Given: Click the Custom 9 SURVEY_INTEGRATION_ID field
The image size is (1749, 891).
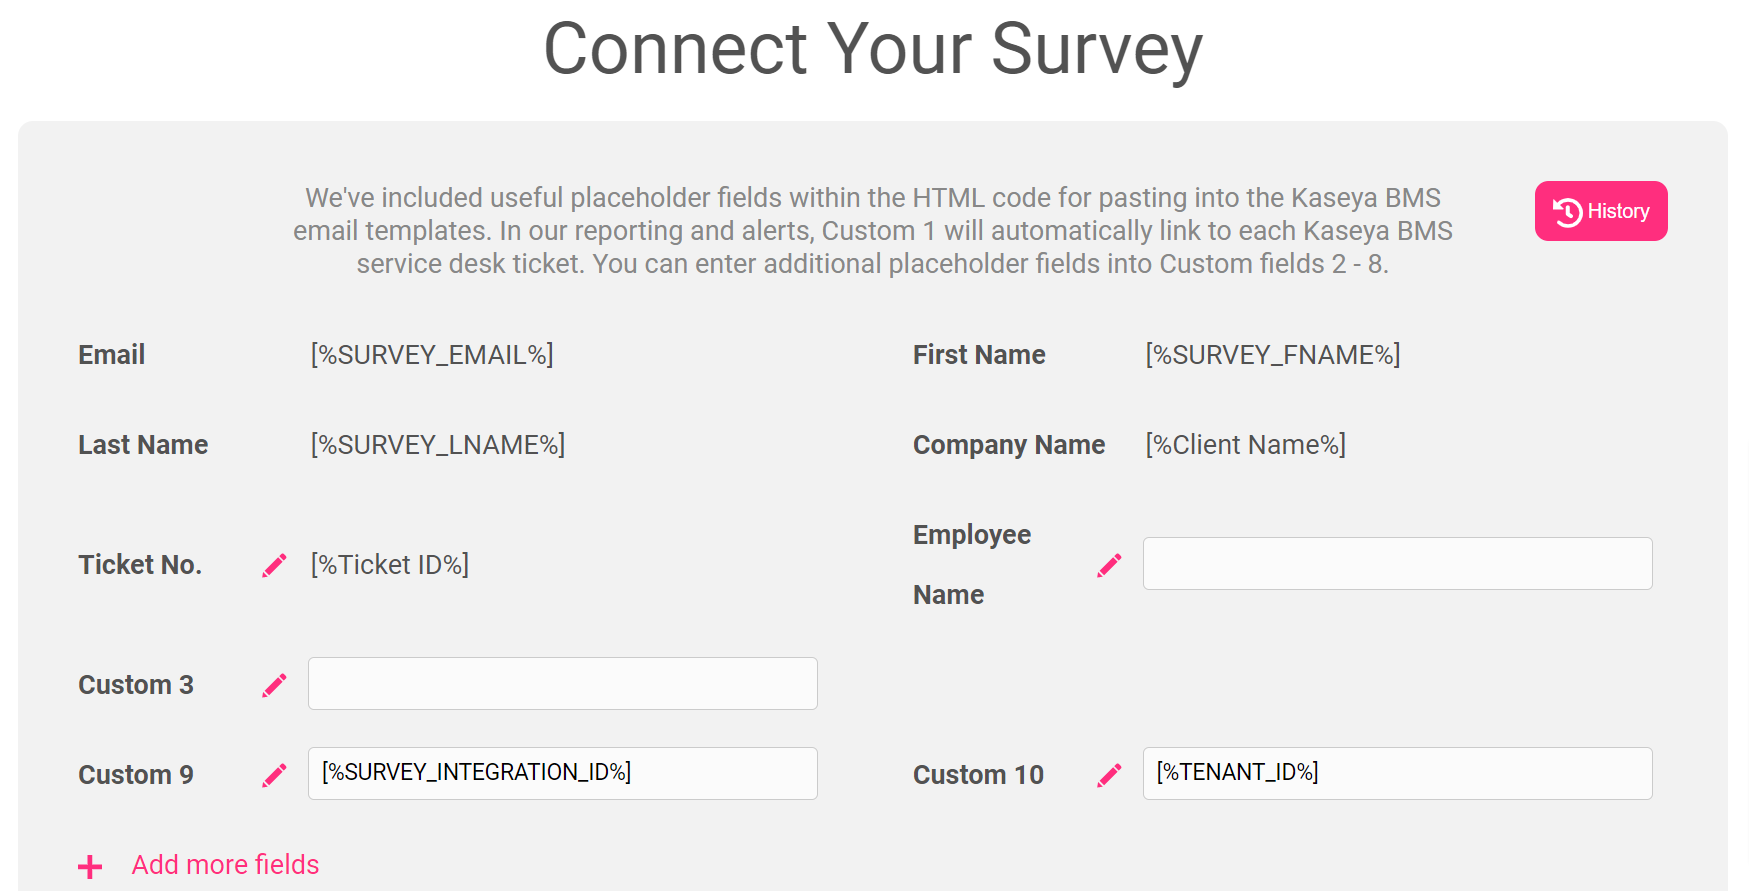Looking at the screenshot, I should [x=562, y=774].
